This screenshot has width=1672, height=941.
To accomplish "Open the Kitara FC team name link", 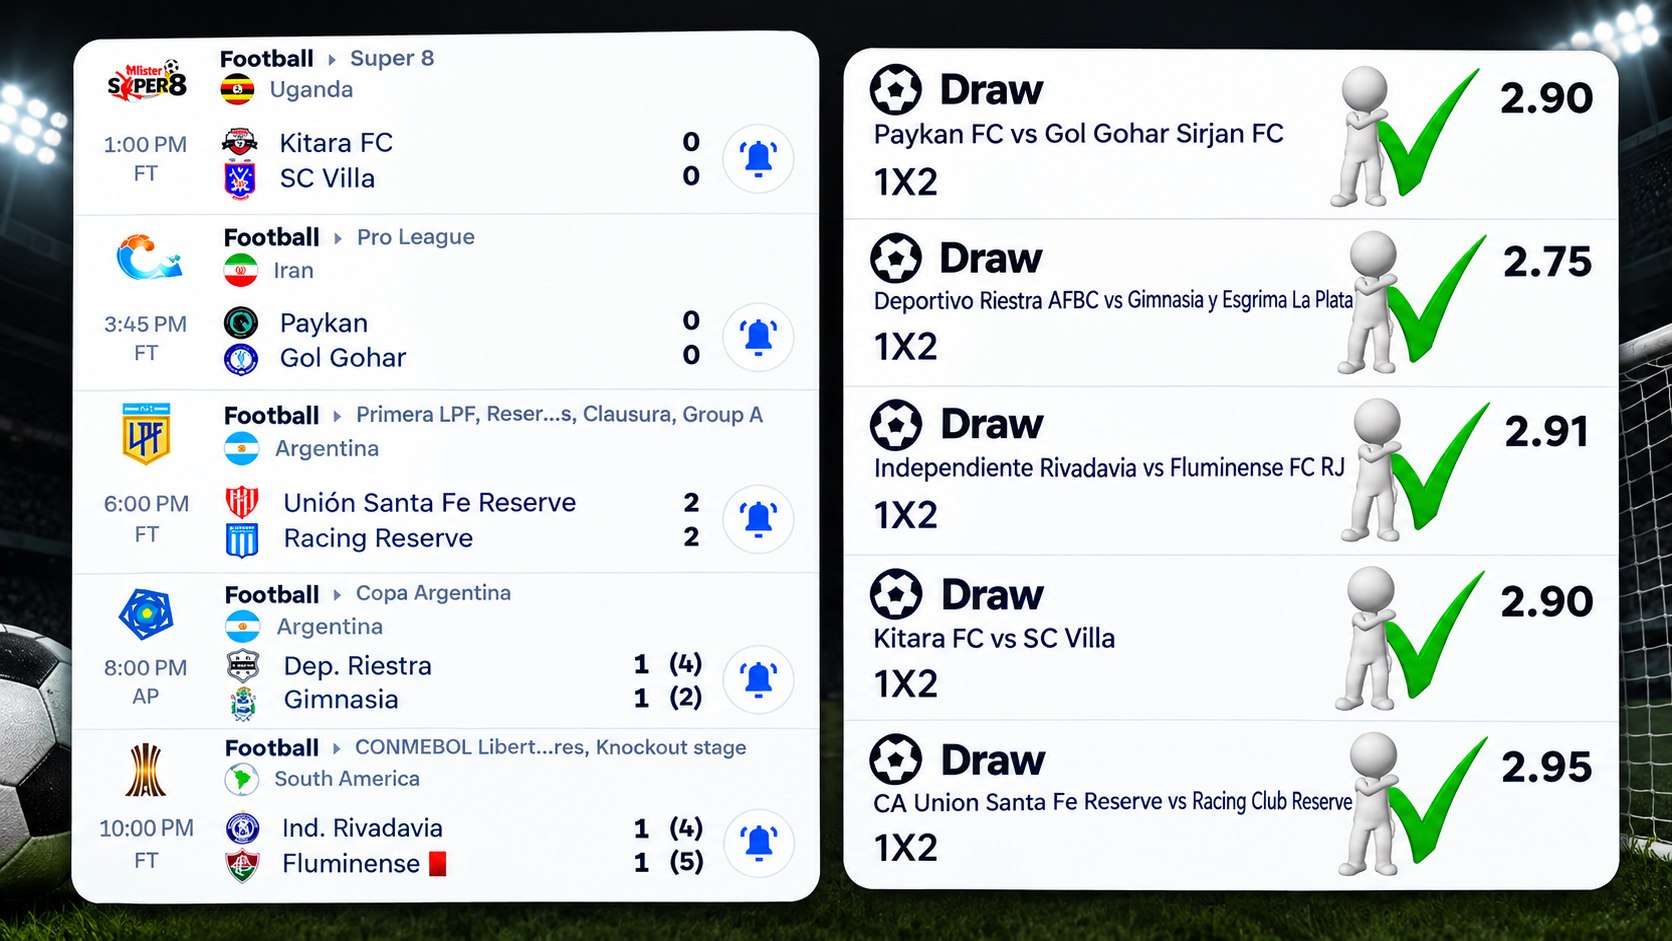I will [336, 143].
